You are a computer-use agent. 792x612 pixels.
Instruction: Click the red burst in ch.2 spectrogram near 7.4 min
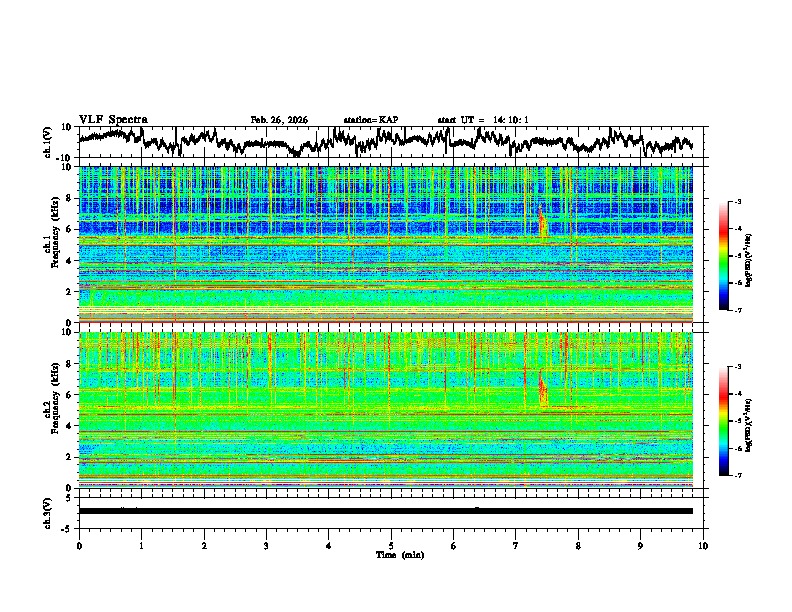[x=543, y=390]
